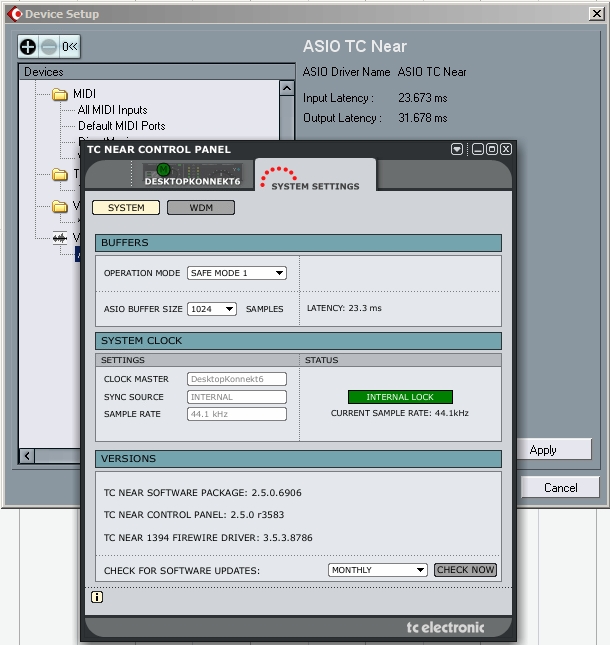This screenshot has height=645, width=610.
Task: Open the Operation Mode dropdown
Action: point(237,273)
